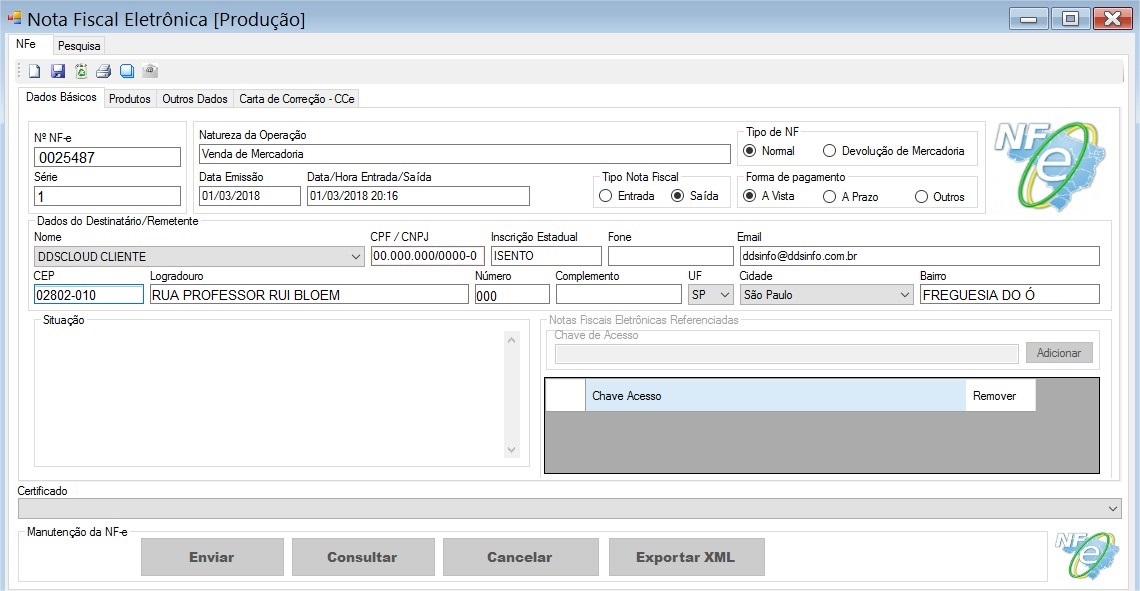This screenshot has width=1140, height=591.
Task: Focus the Série input field
Action: coord(107,196)
